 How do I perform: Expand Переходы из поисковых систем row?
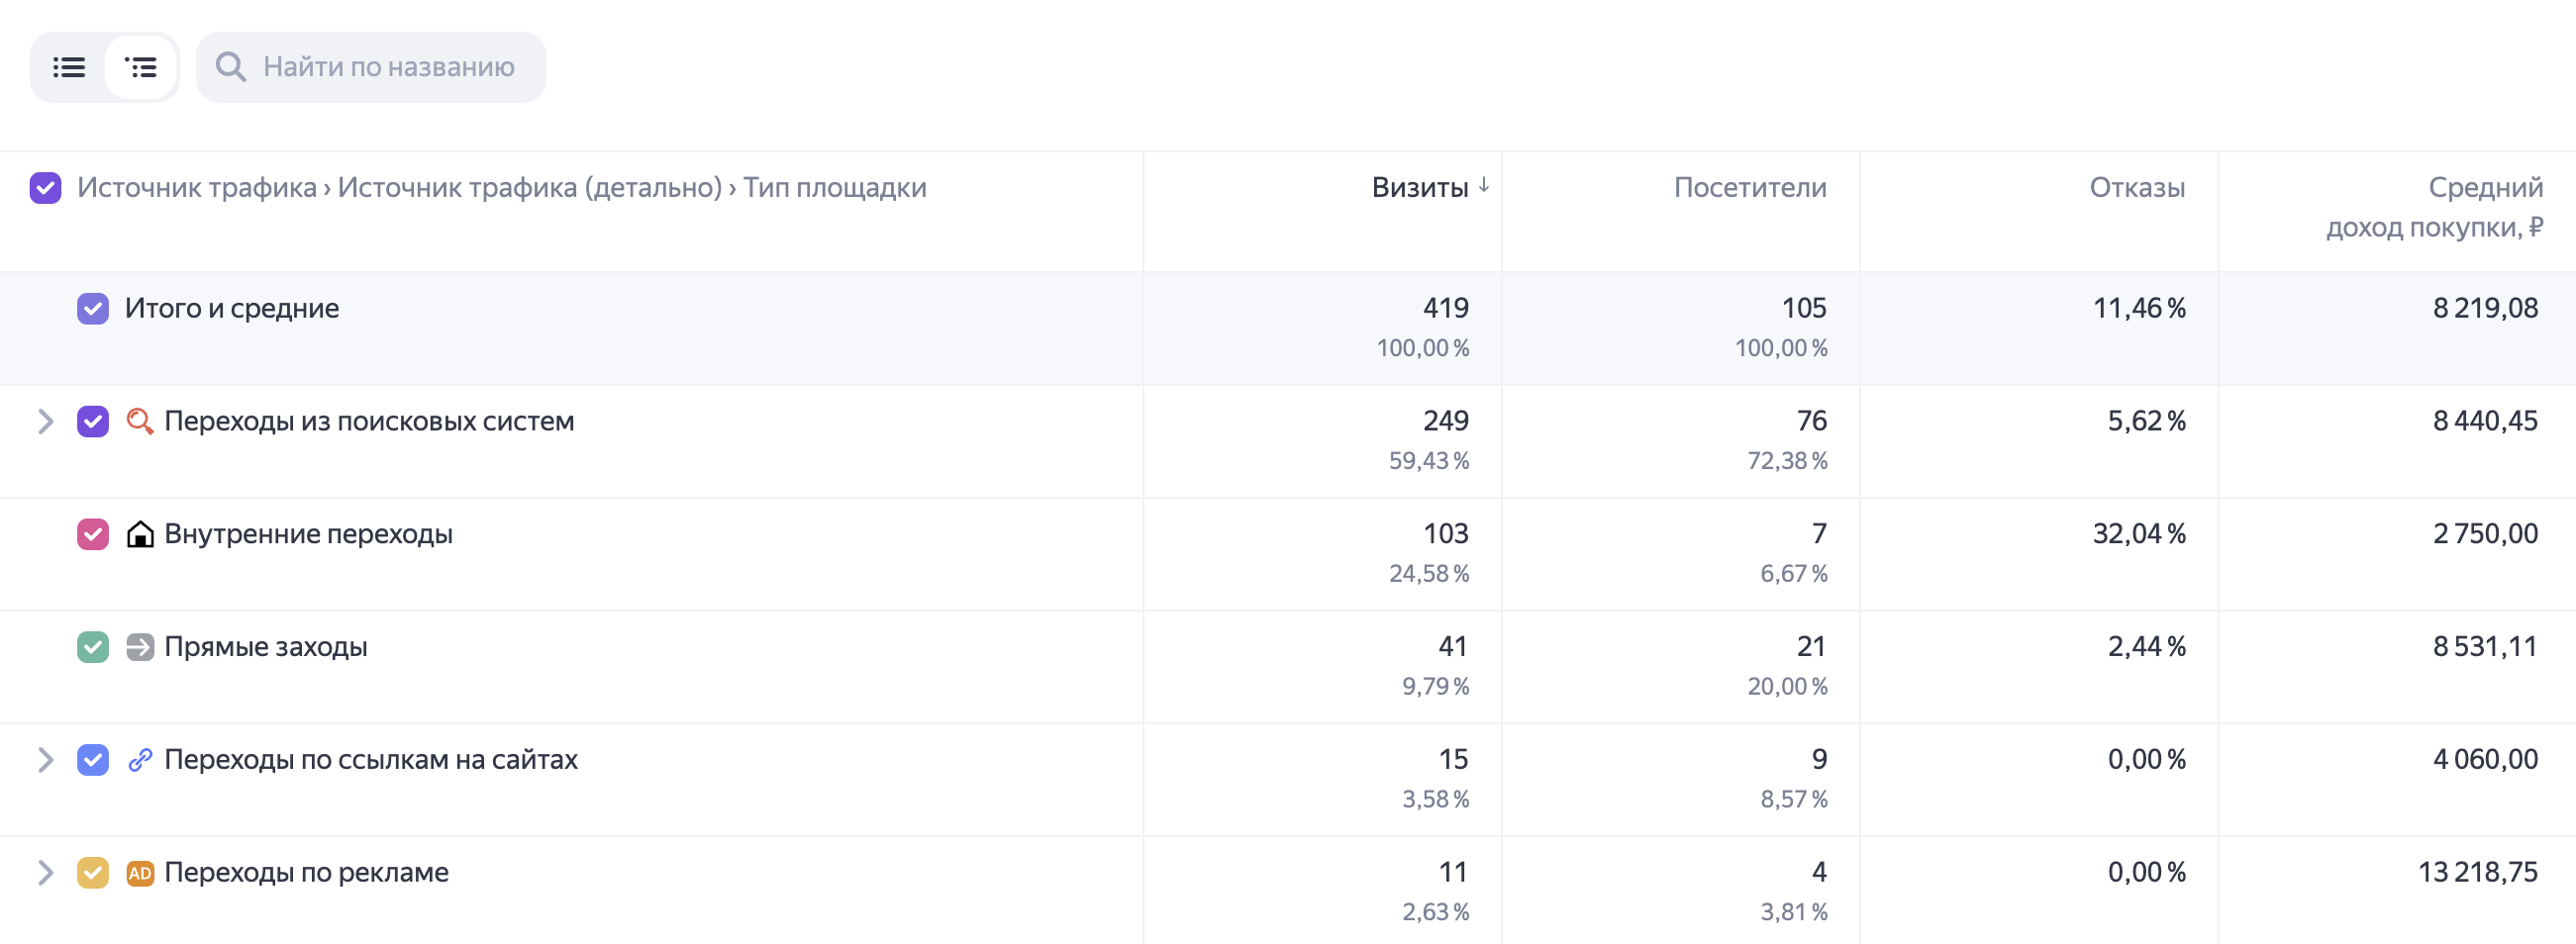(x=45, y=421)
